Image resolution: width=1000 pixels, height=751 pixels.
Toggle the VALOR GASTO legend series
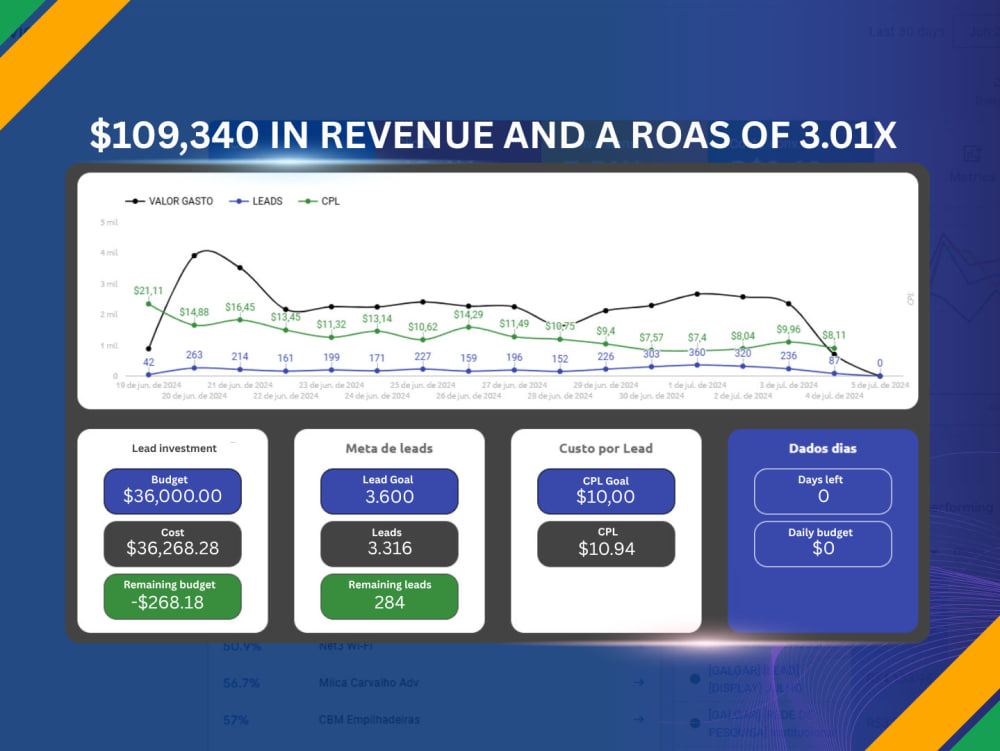click(x=169, y=201)
